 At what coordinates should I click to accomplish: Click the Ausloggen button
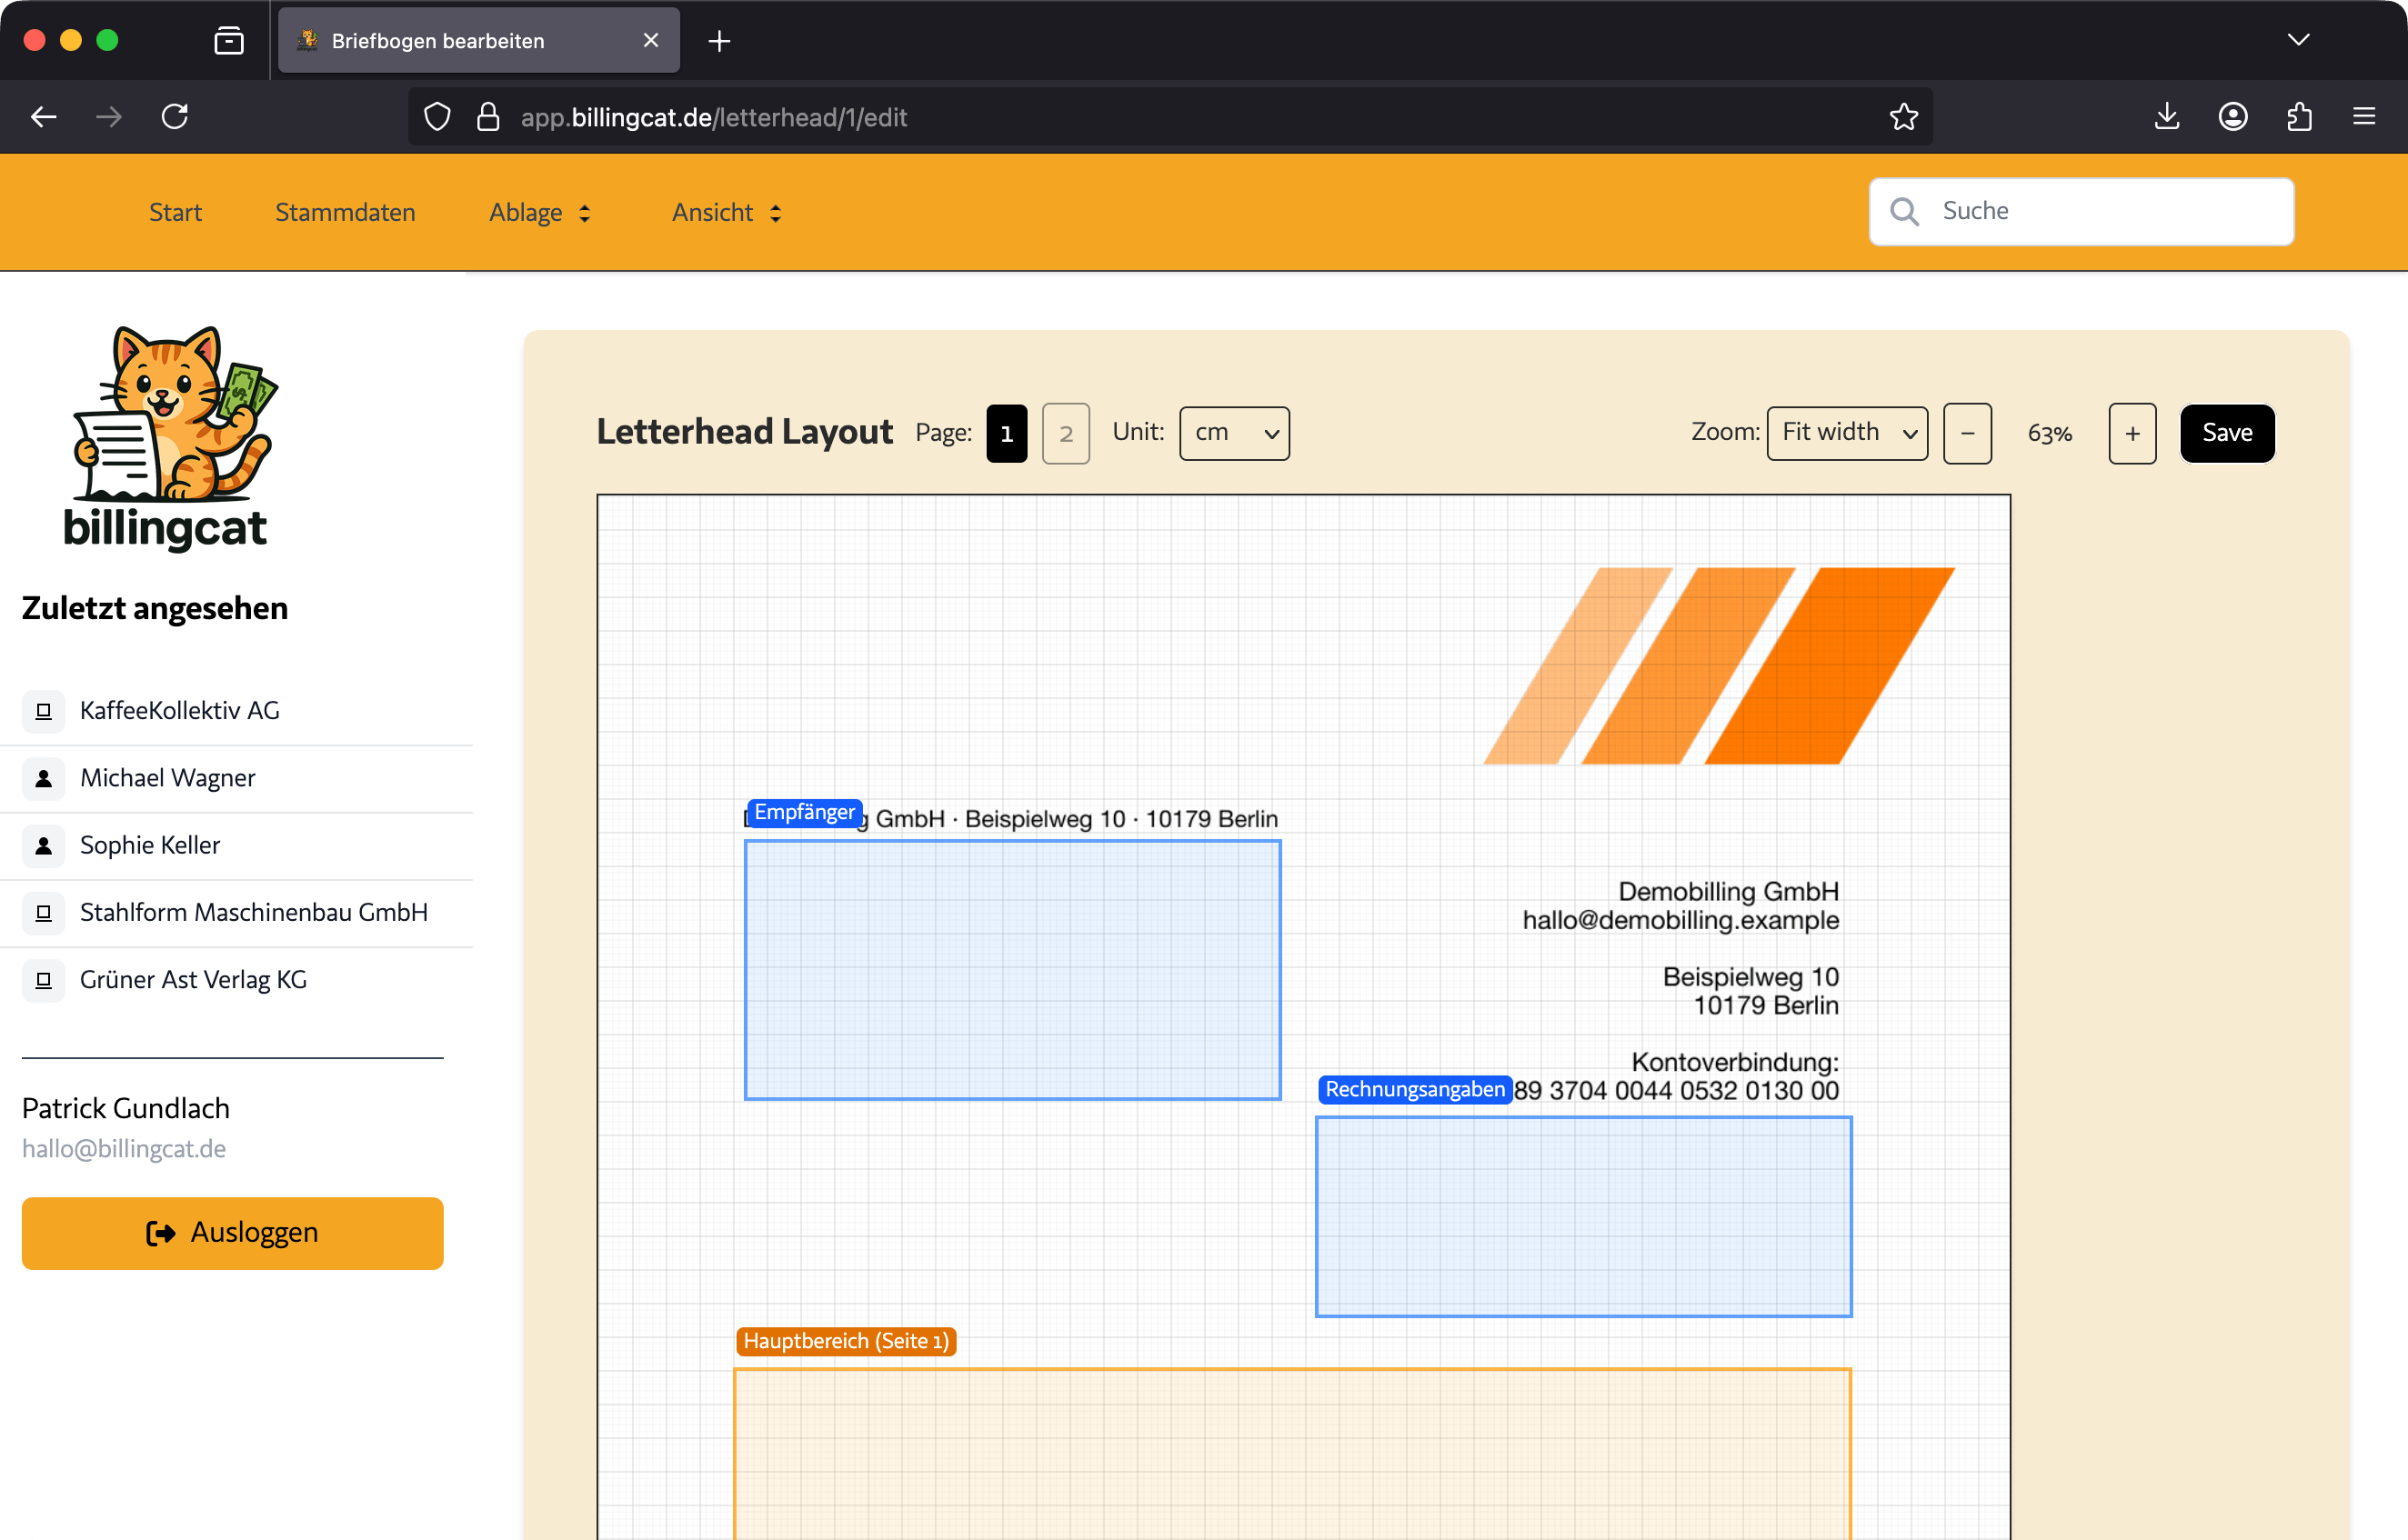point(232,1232)
